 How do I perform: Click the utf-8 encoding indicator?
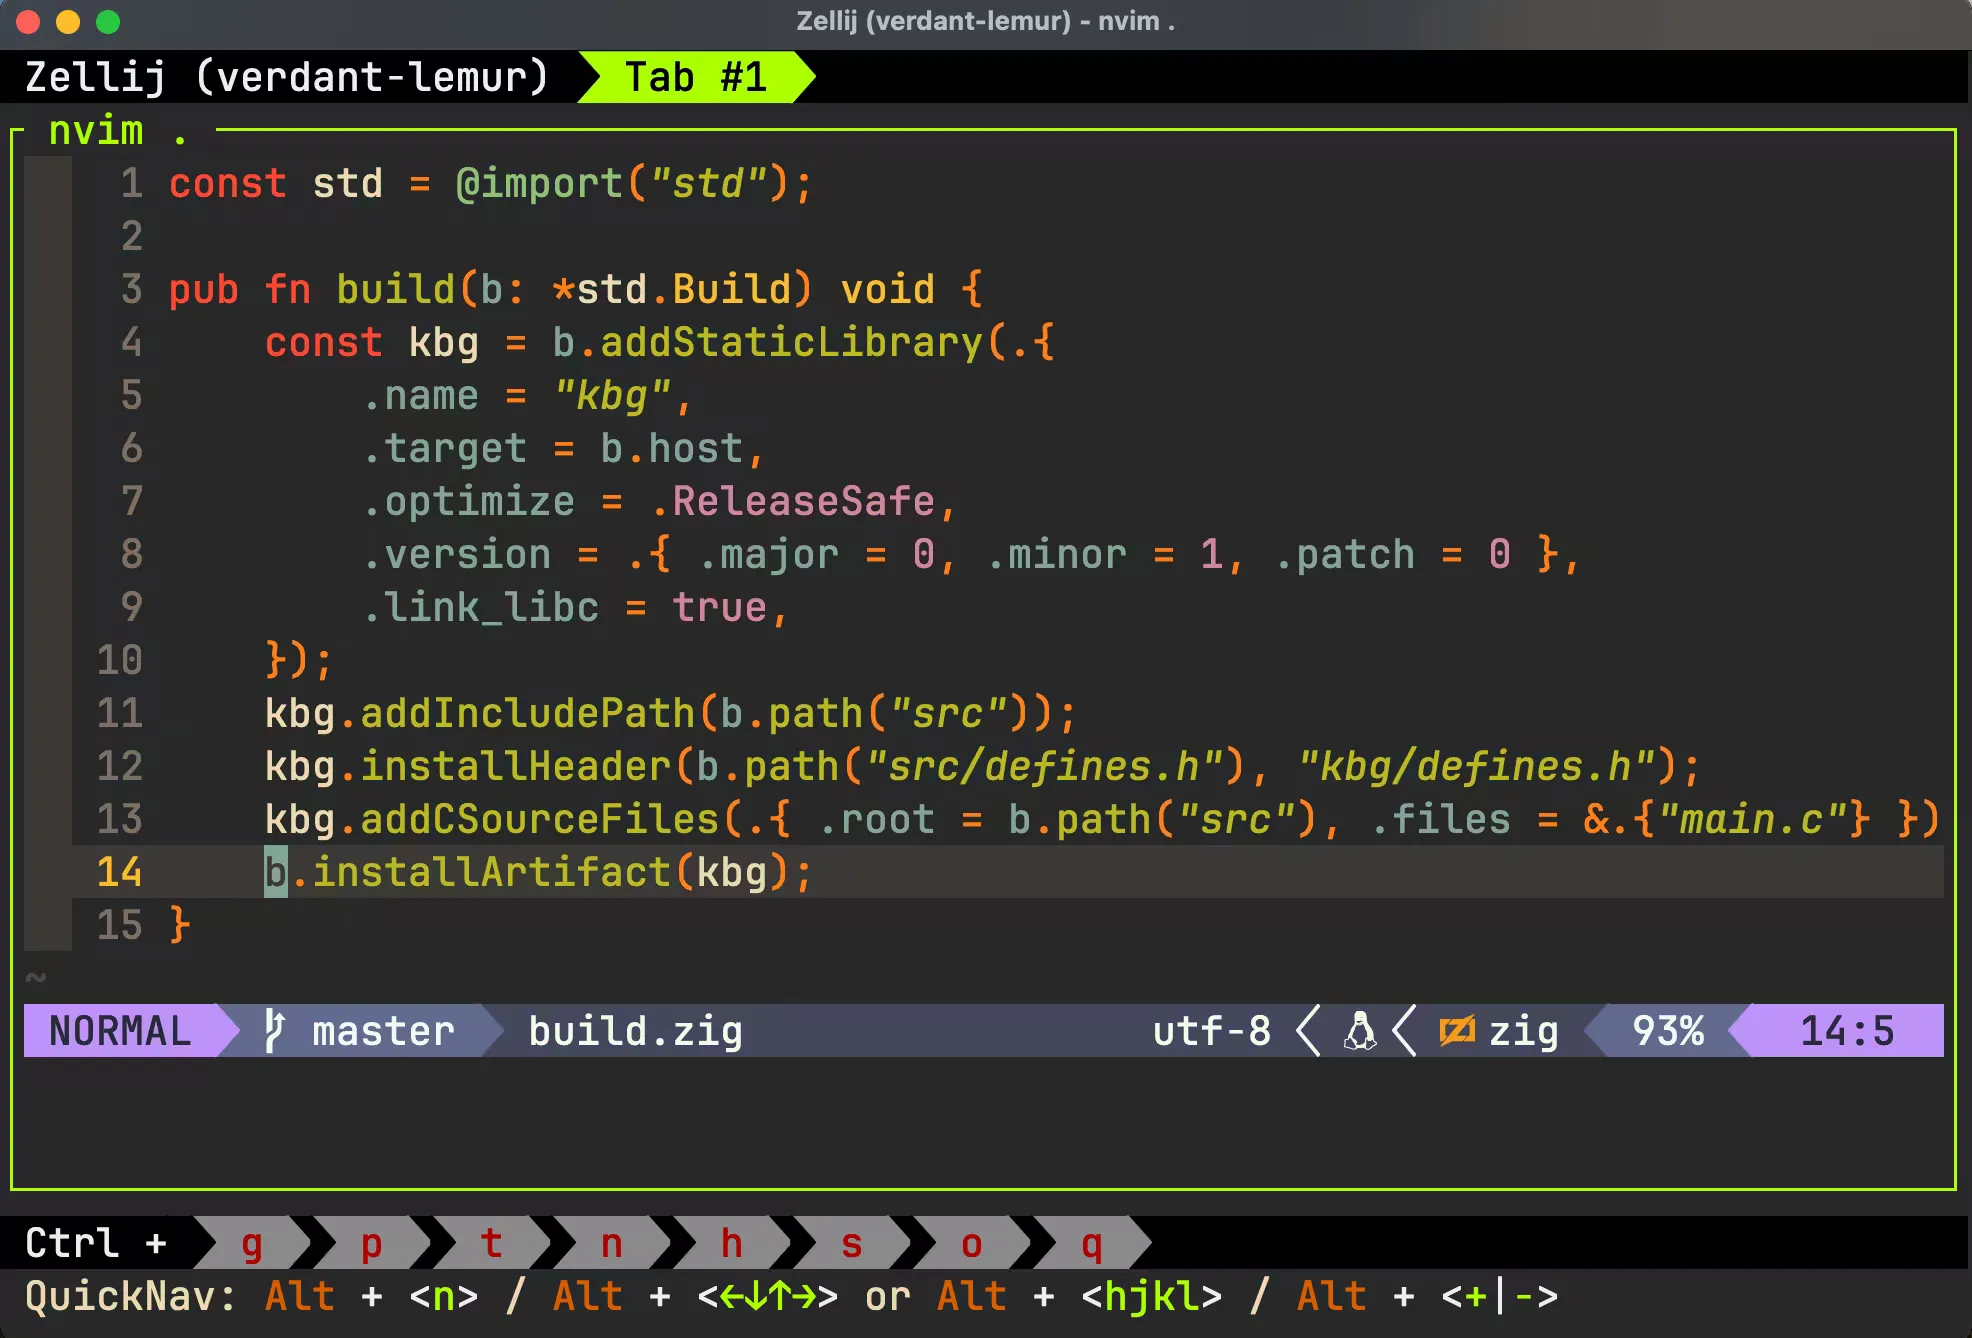[x=1211, y=1031]
